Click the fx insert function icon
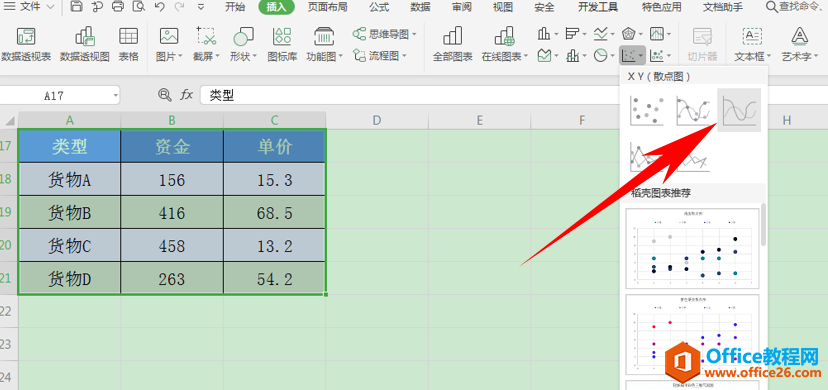Image resolution: width=828 pixels, height=390 pixels. (186, 95)
